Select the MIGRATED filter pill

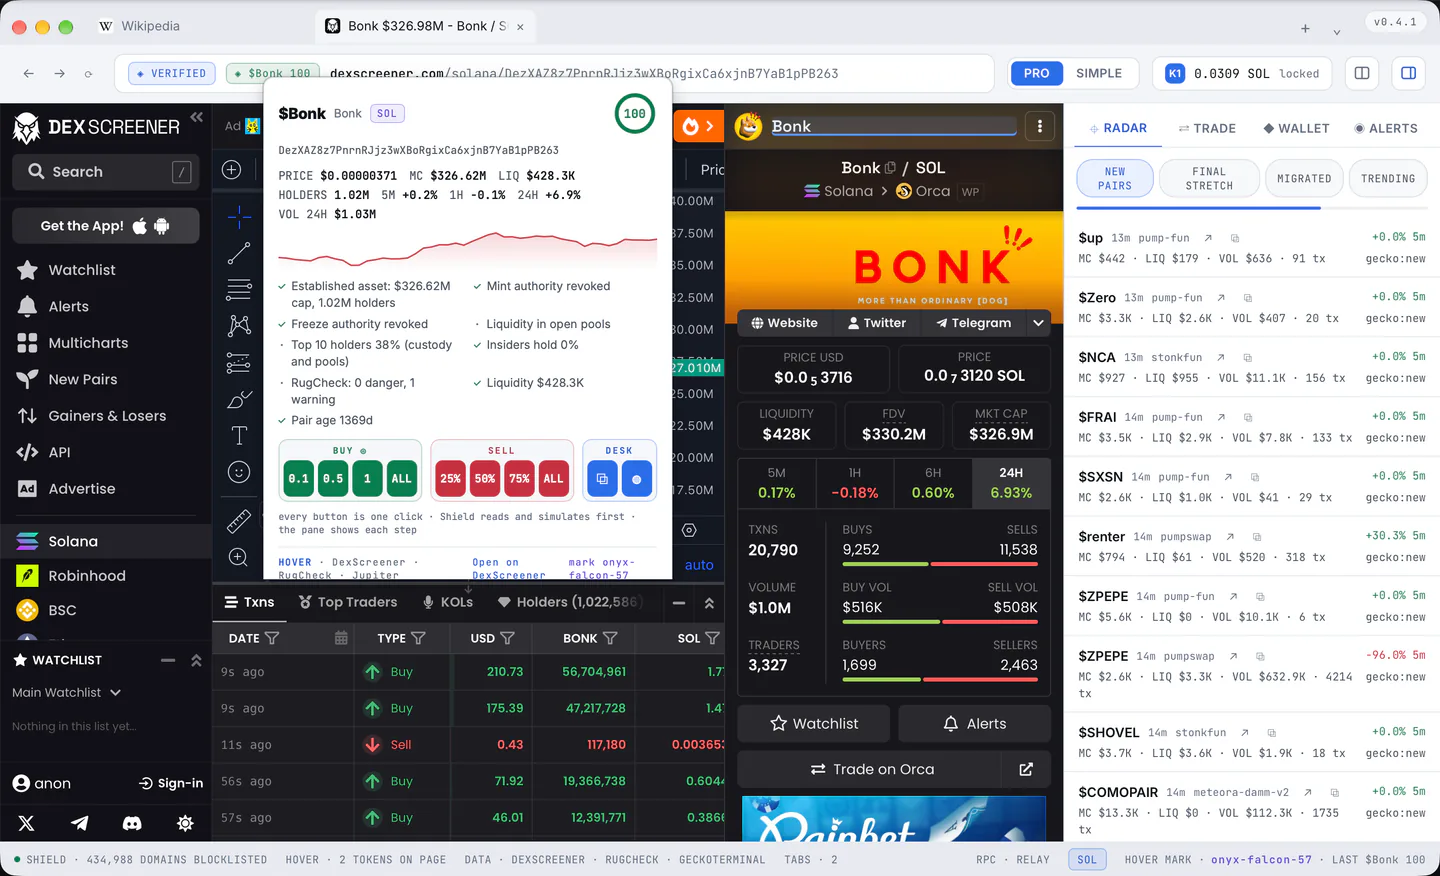click(1304, 179)
